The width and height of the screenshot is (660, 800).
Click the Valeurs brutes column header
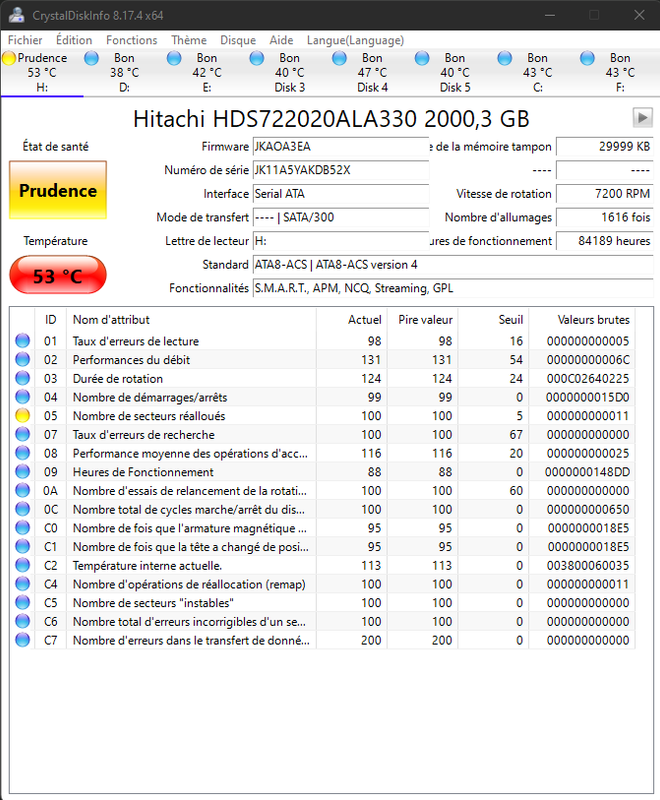click(x=582, y=320)
